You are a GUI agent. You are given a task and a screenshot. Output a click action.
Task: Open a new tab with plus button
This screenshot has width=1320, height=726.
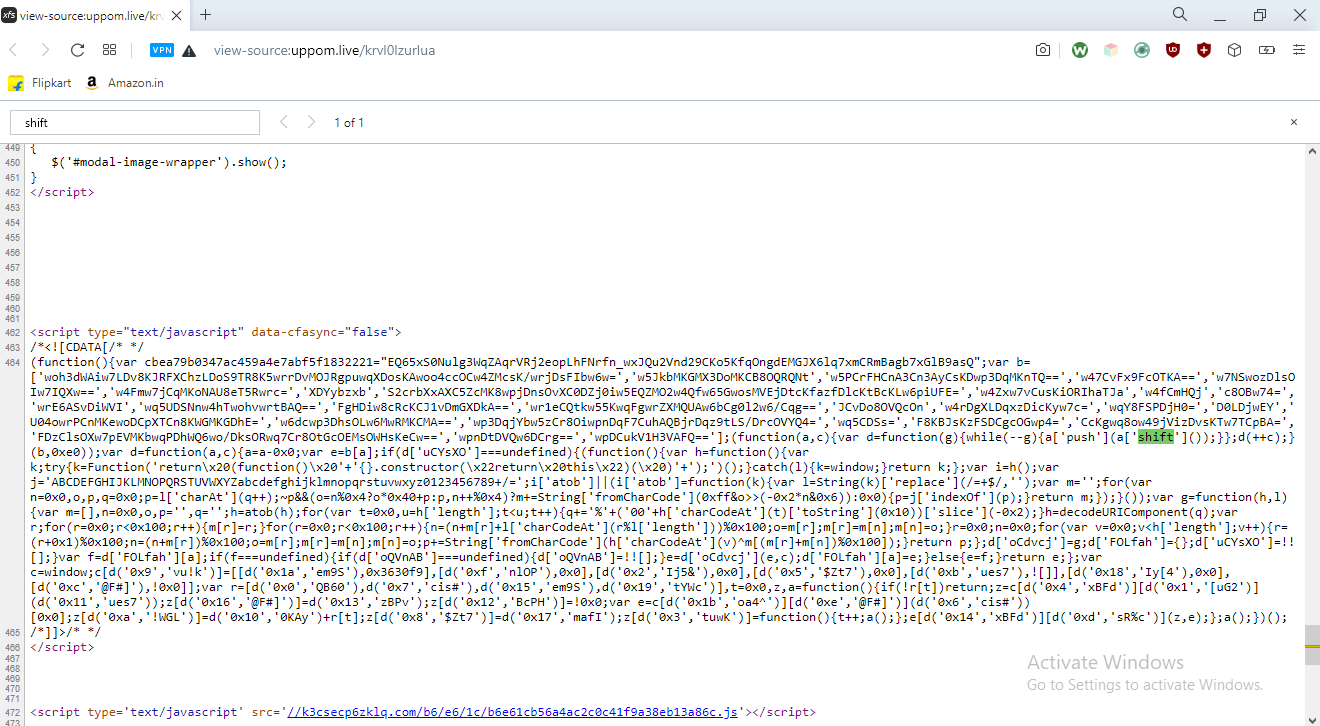206,14
